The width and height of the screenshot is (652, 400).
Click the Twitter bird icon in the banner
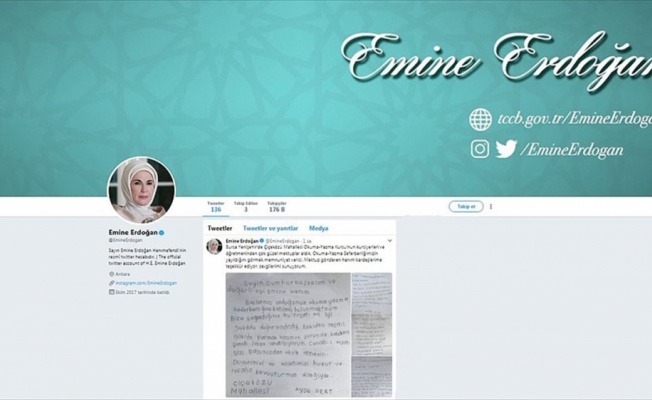(x=506, y=149)
